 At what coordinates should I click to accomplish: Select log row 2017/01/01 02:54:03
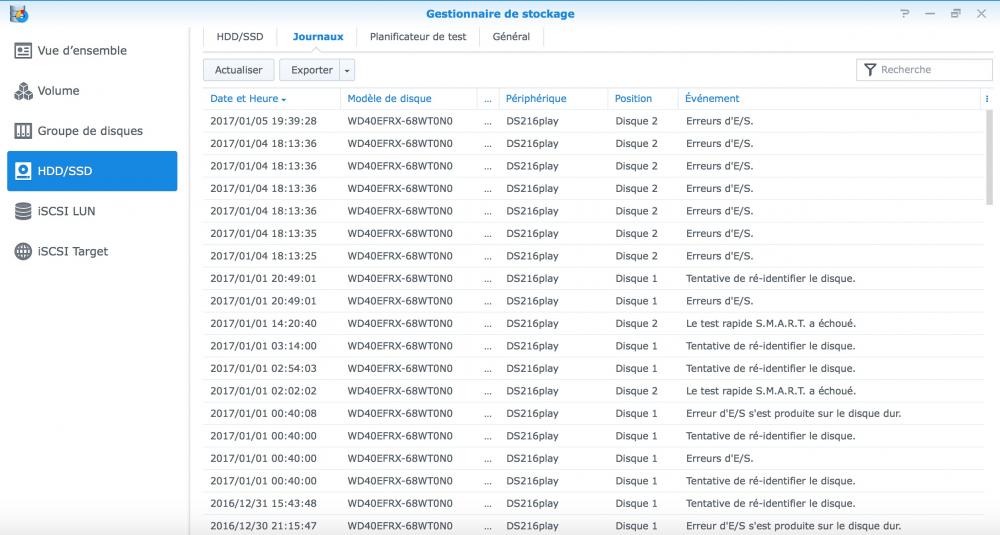coord(593,369)
